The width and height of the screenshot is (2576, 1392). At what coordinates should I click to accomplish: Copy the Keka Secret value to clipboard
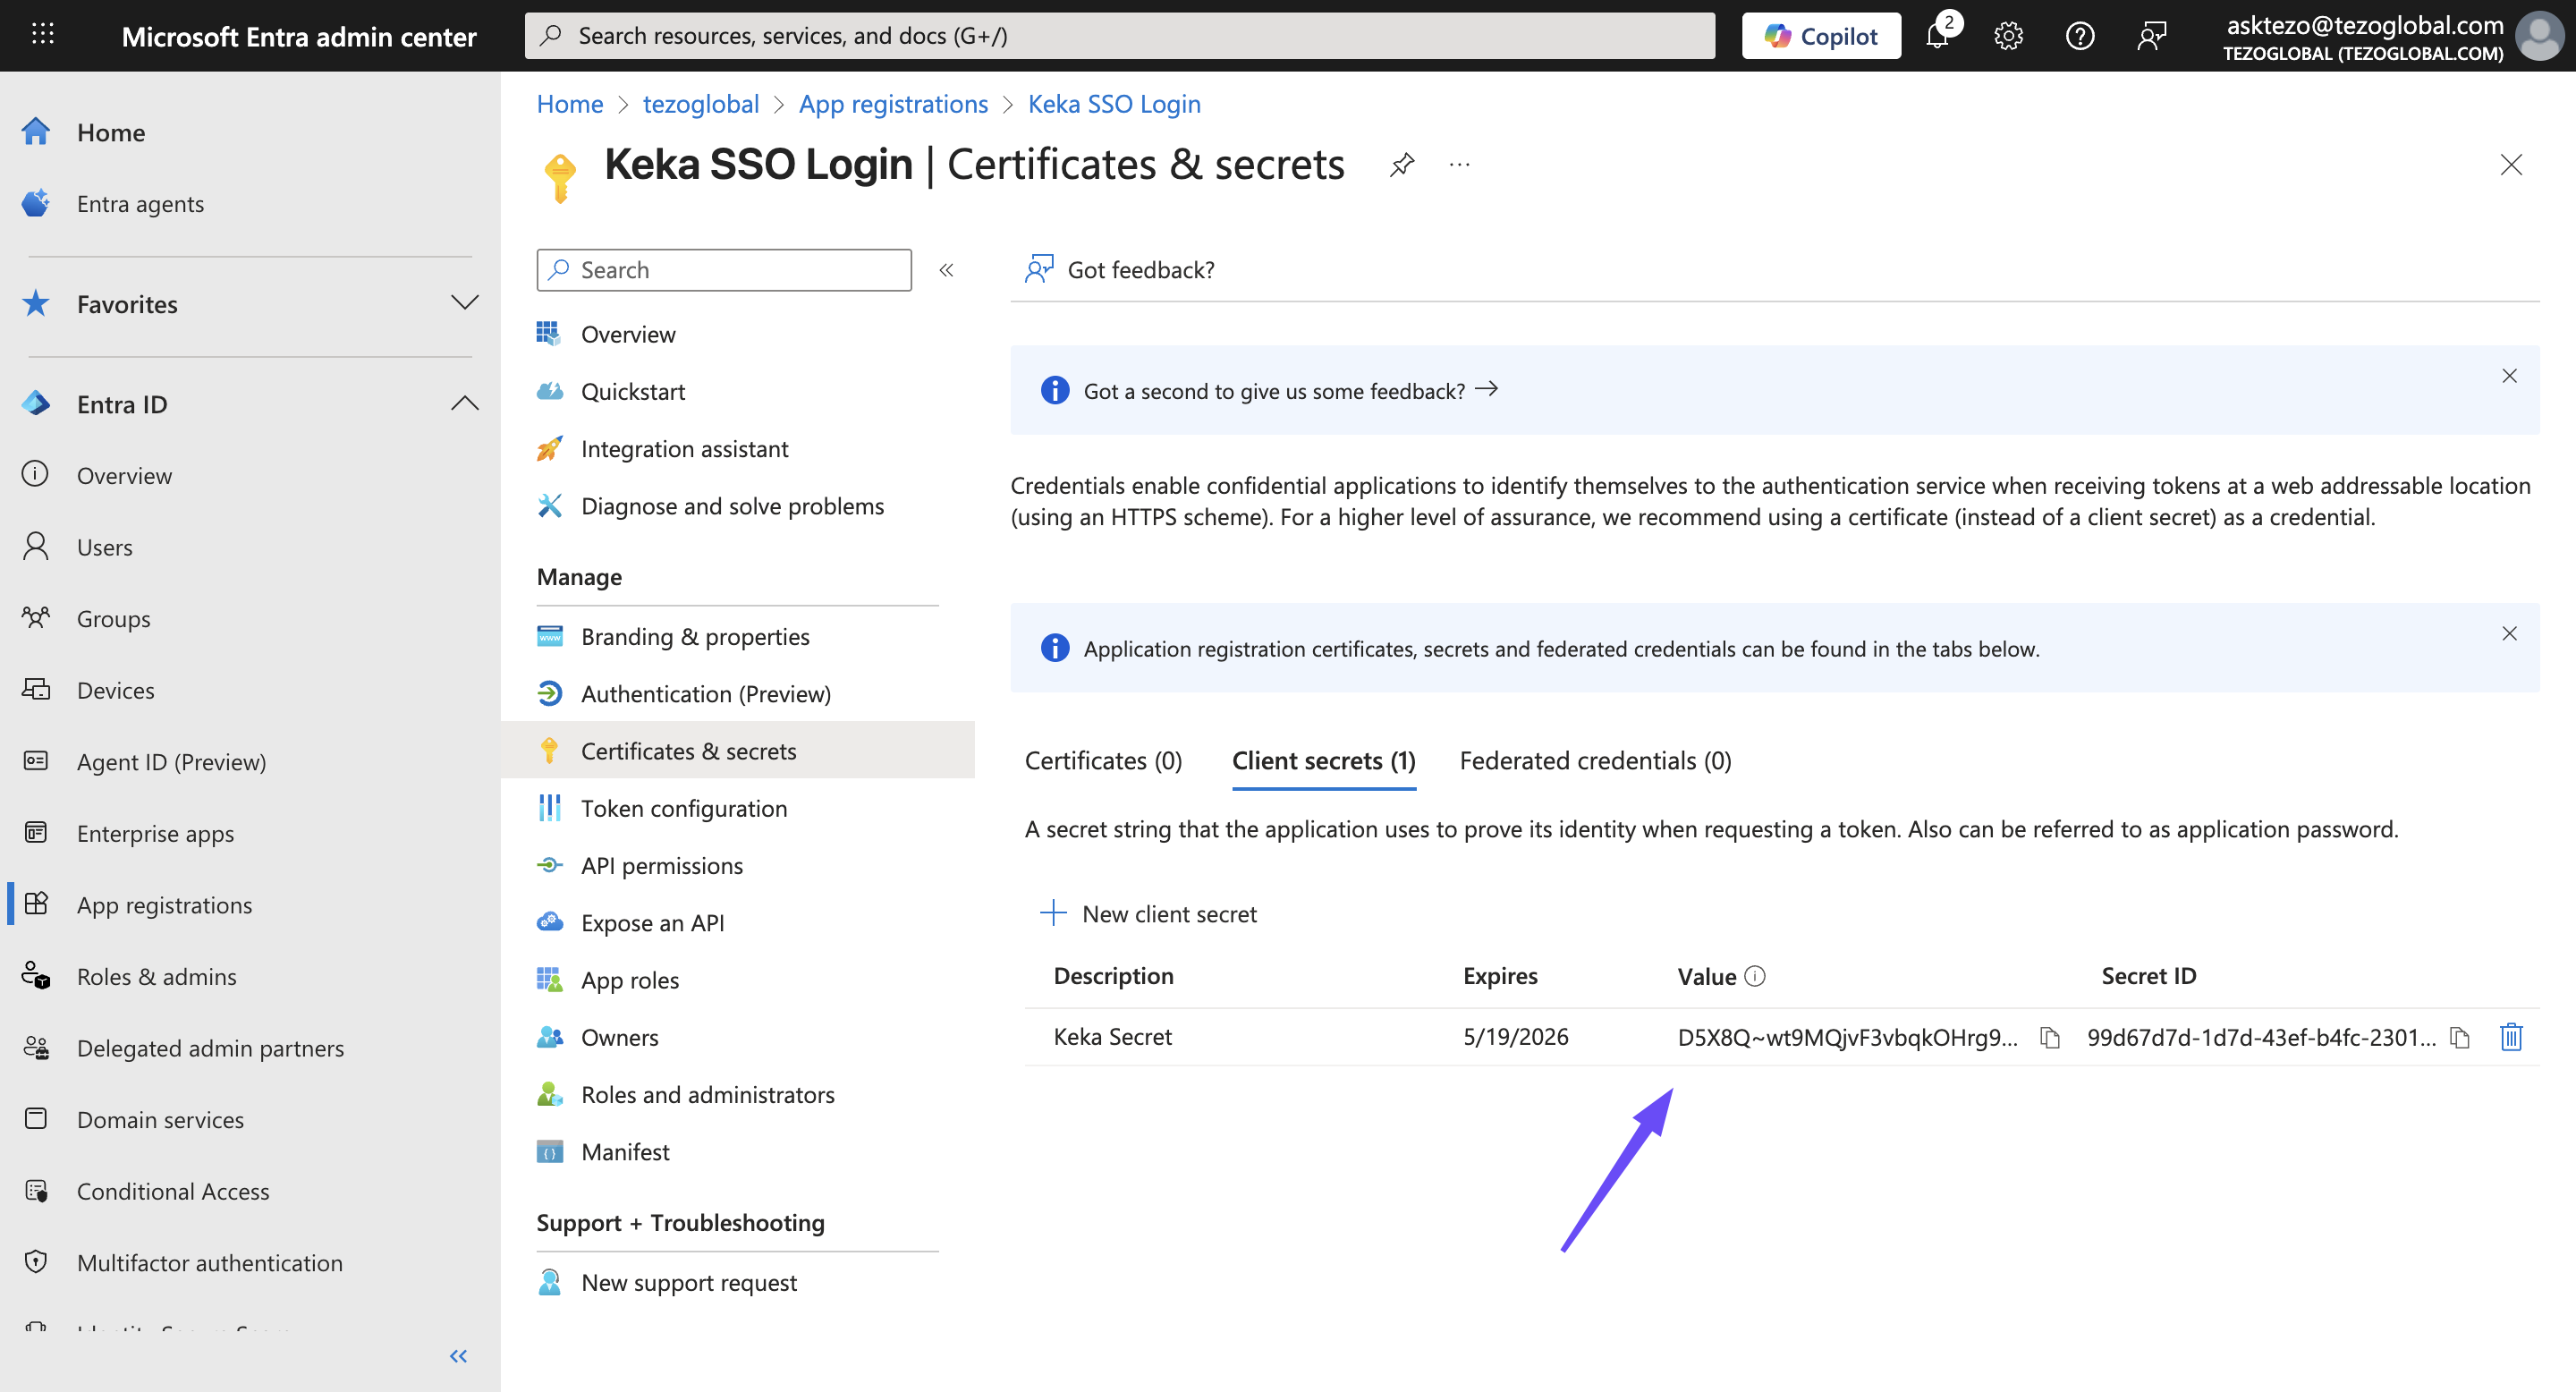2049,1037
